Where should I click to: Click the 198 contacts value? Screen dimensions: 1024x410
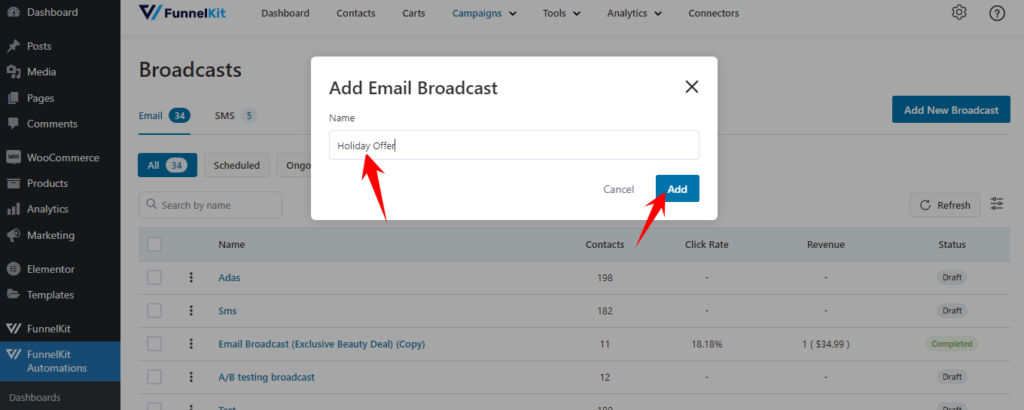pos(605,277)
